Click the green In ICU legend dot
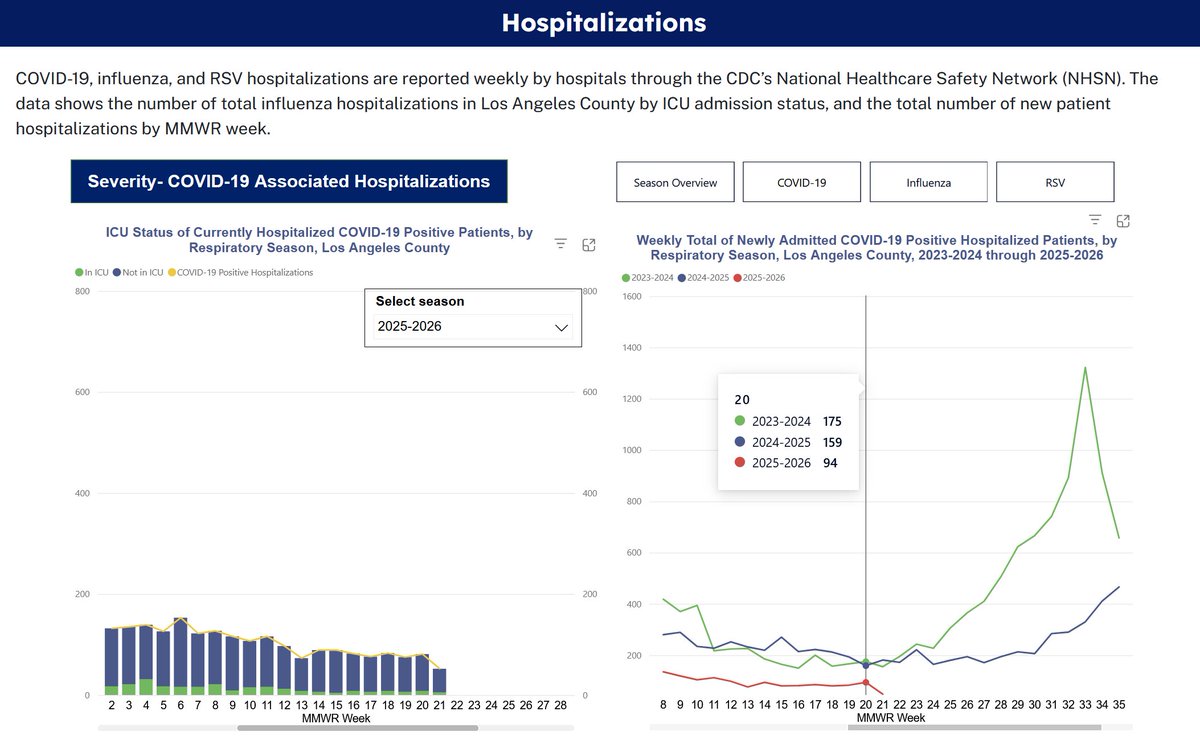Screen dimensions: 1200x736 point(78,272)
